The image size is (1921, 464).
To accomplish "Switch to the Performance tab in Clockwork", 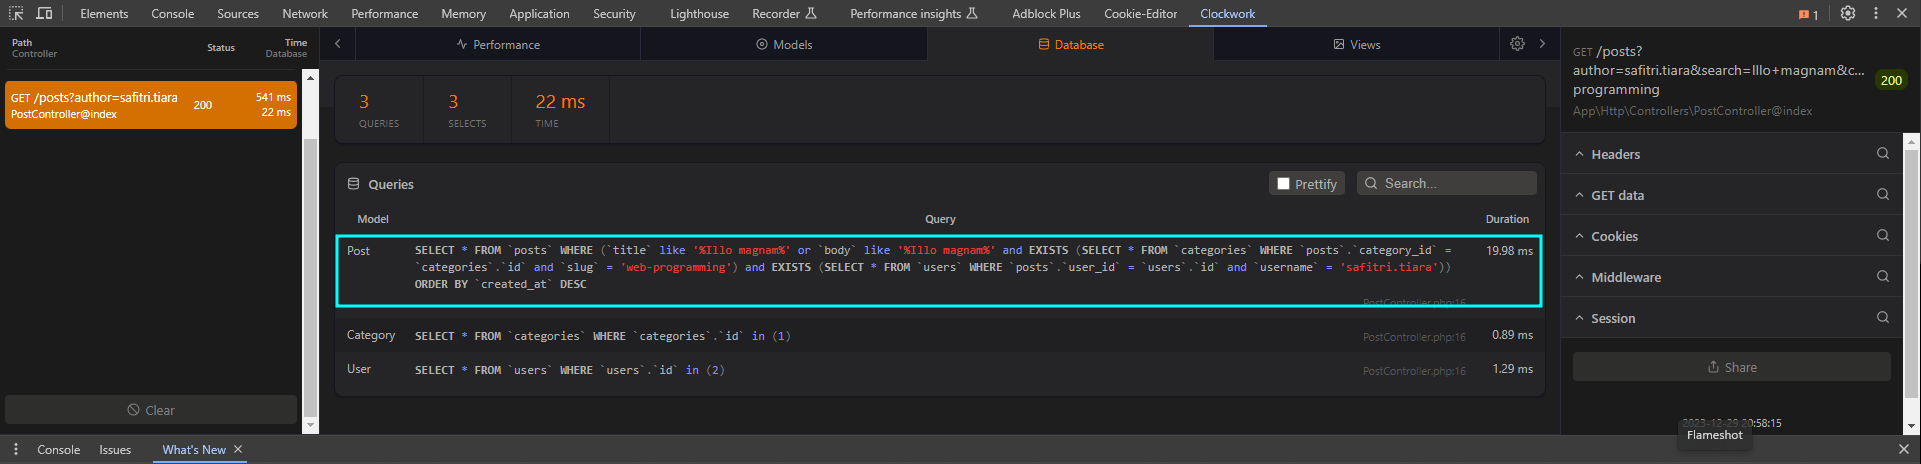I will (498, 44).
